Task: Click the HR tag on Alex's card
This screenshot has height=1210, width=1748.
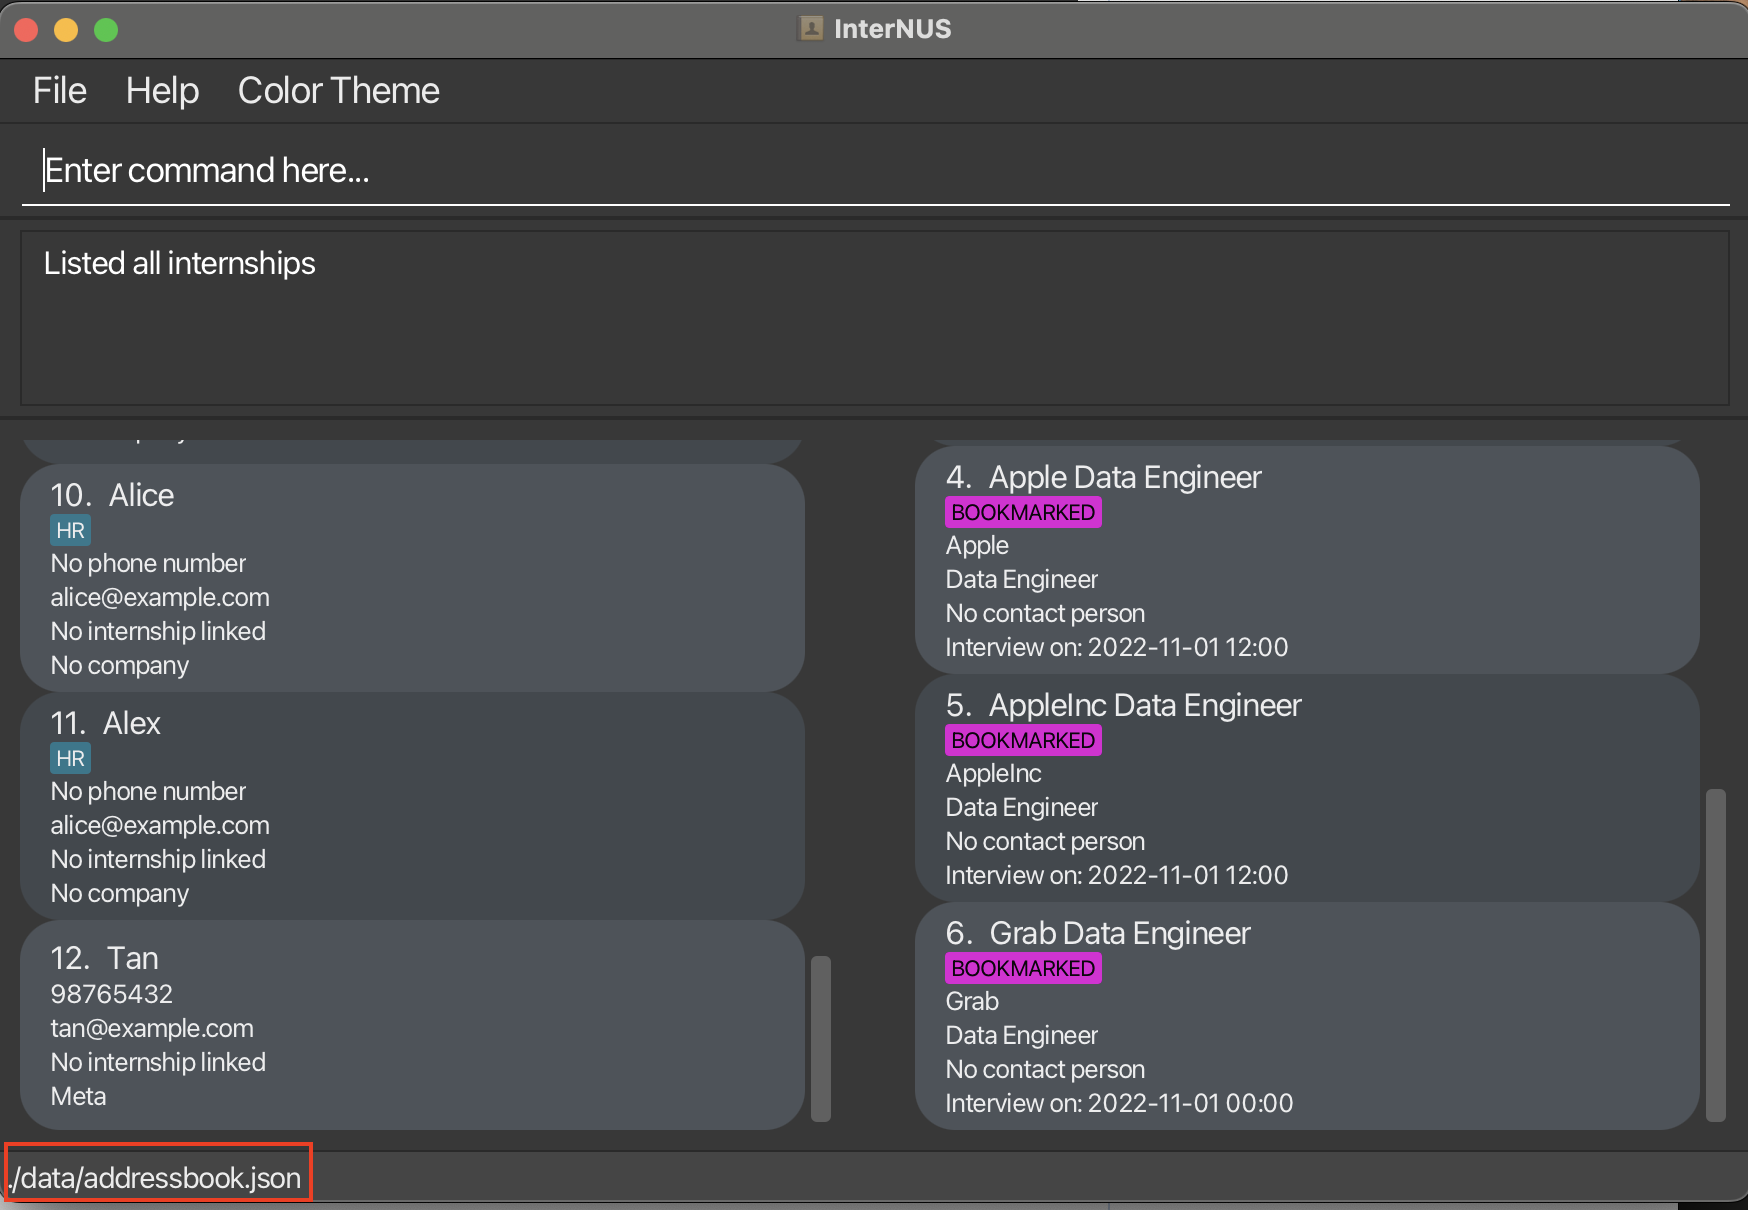Action: tap(70, 758)
